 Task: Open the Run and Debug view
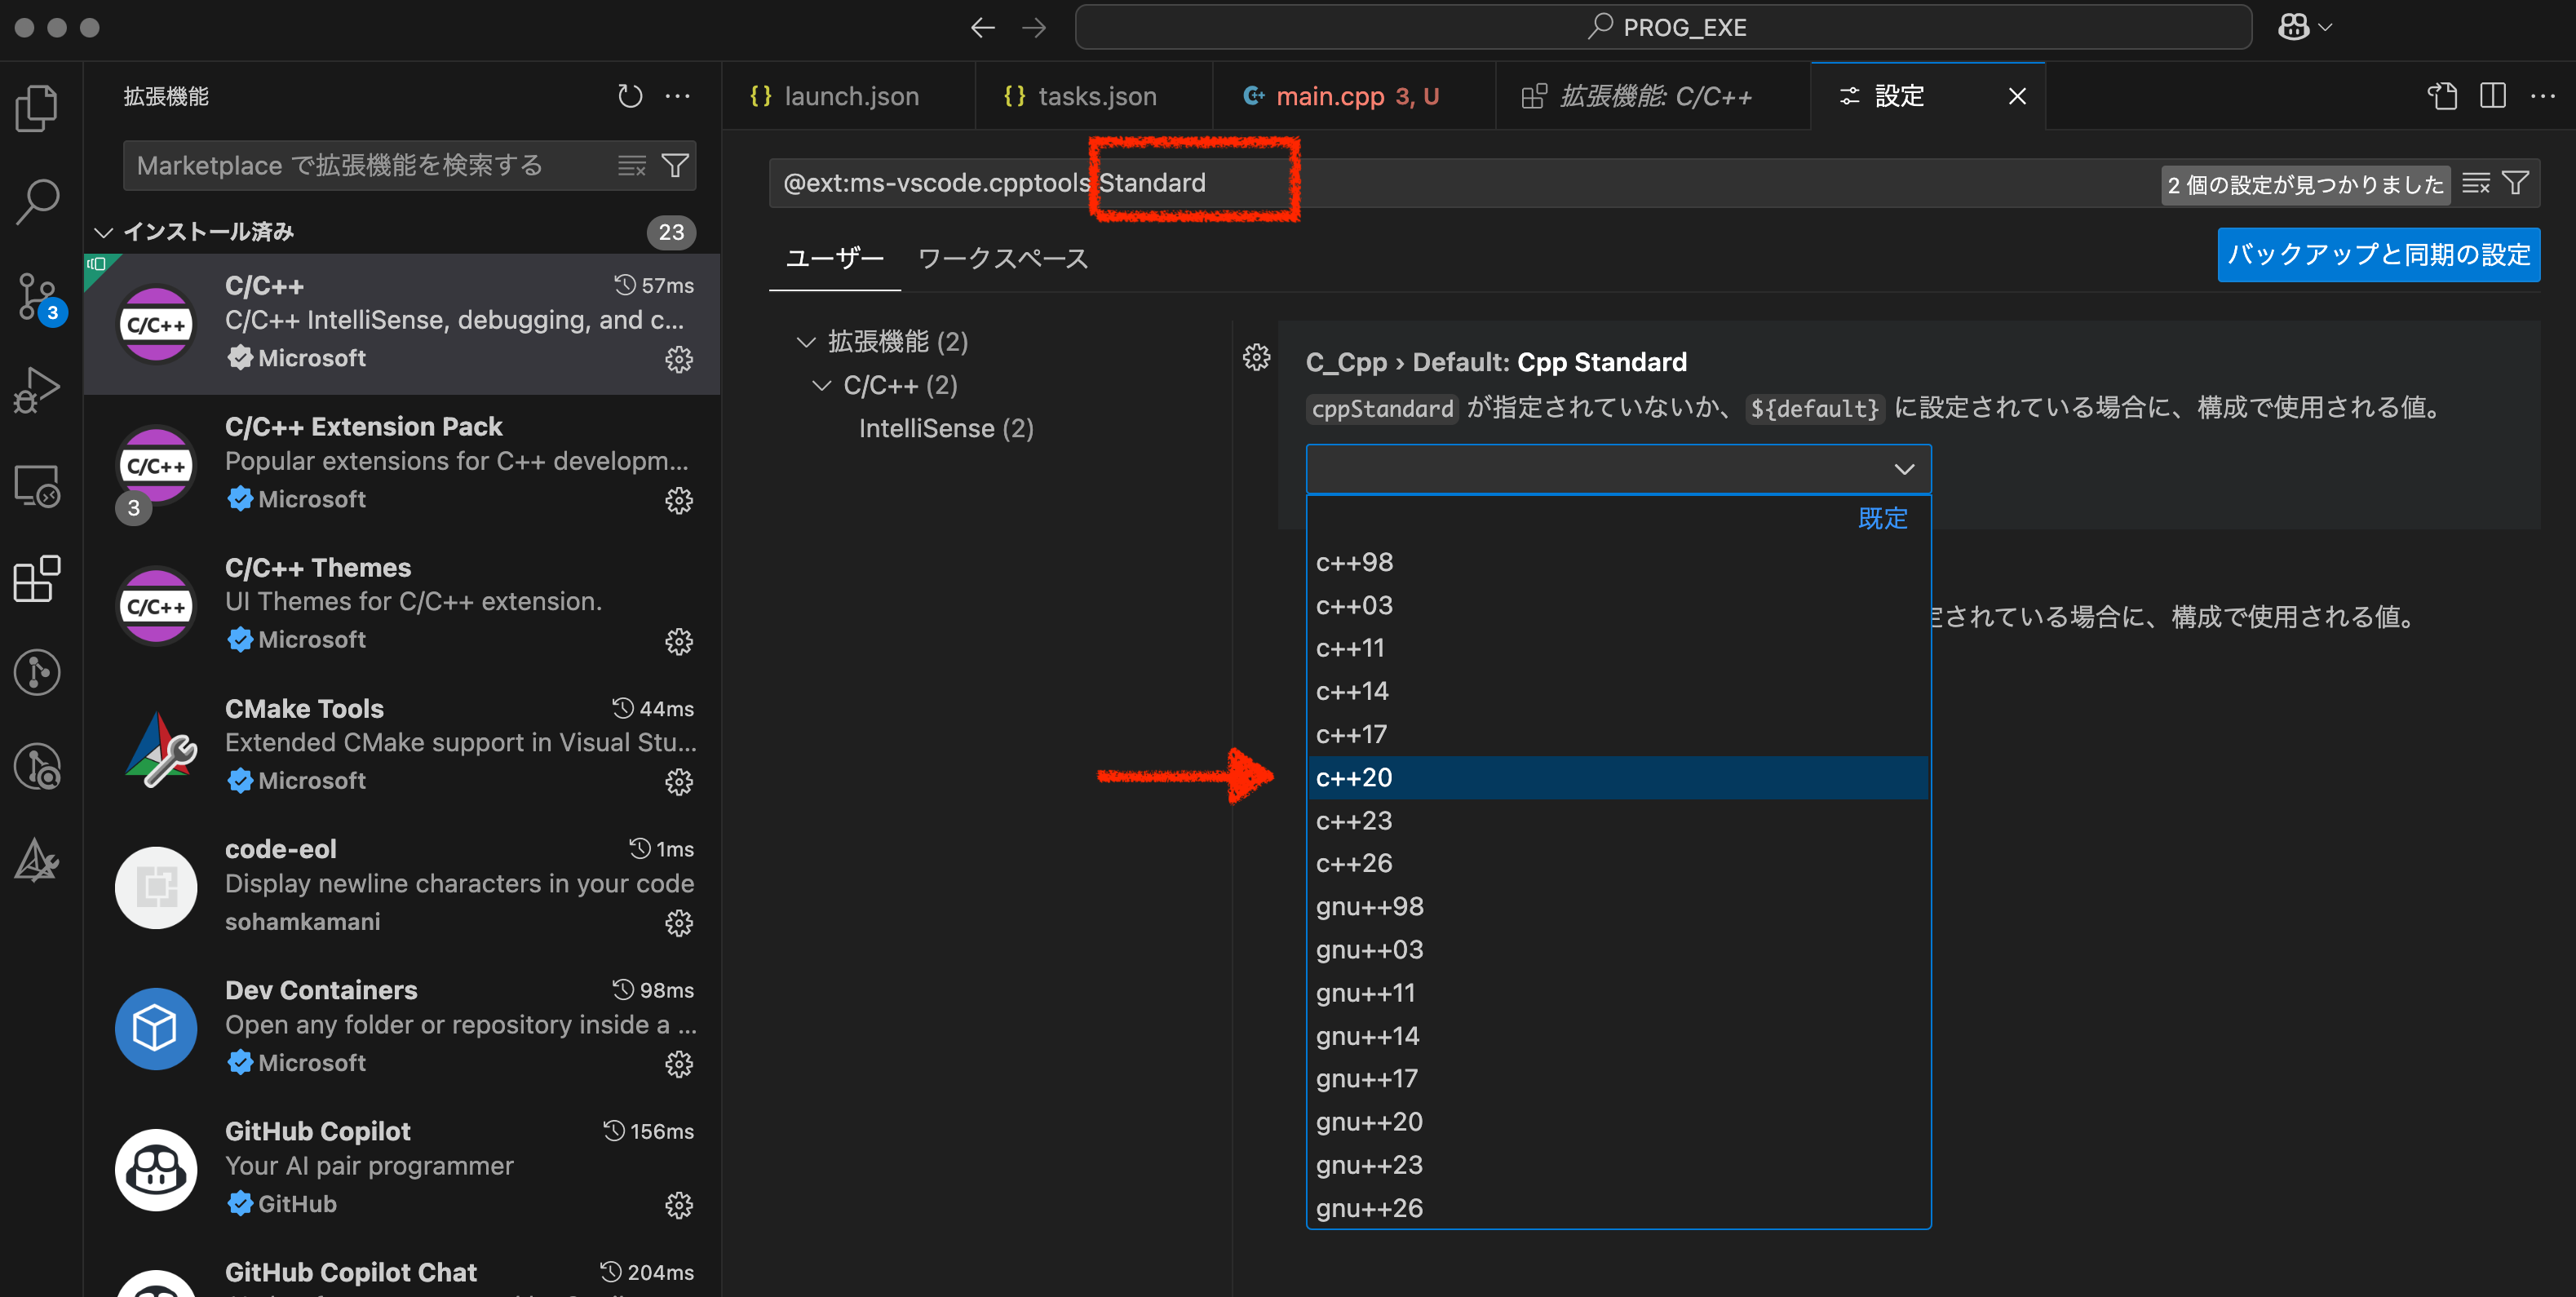pos(38,391)
